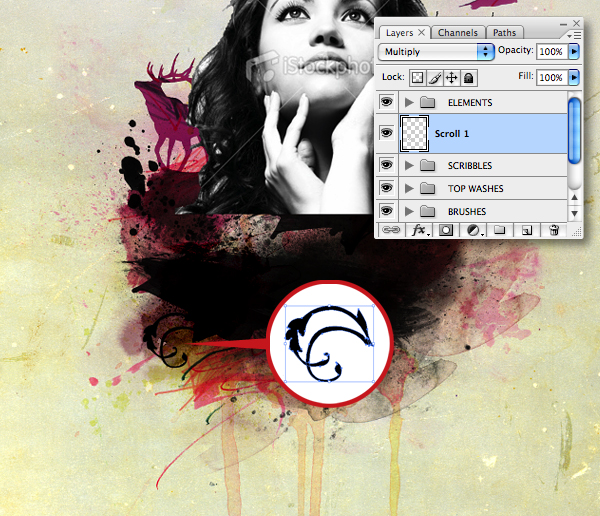Select the BRUSHES group name
600x516 pixels.
[467, 212]
